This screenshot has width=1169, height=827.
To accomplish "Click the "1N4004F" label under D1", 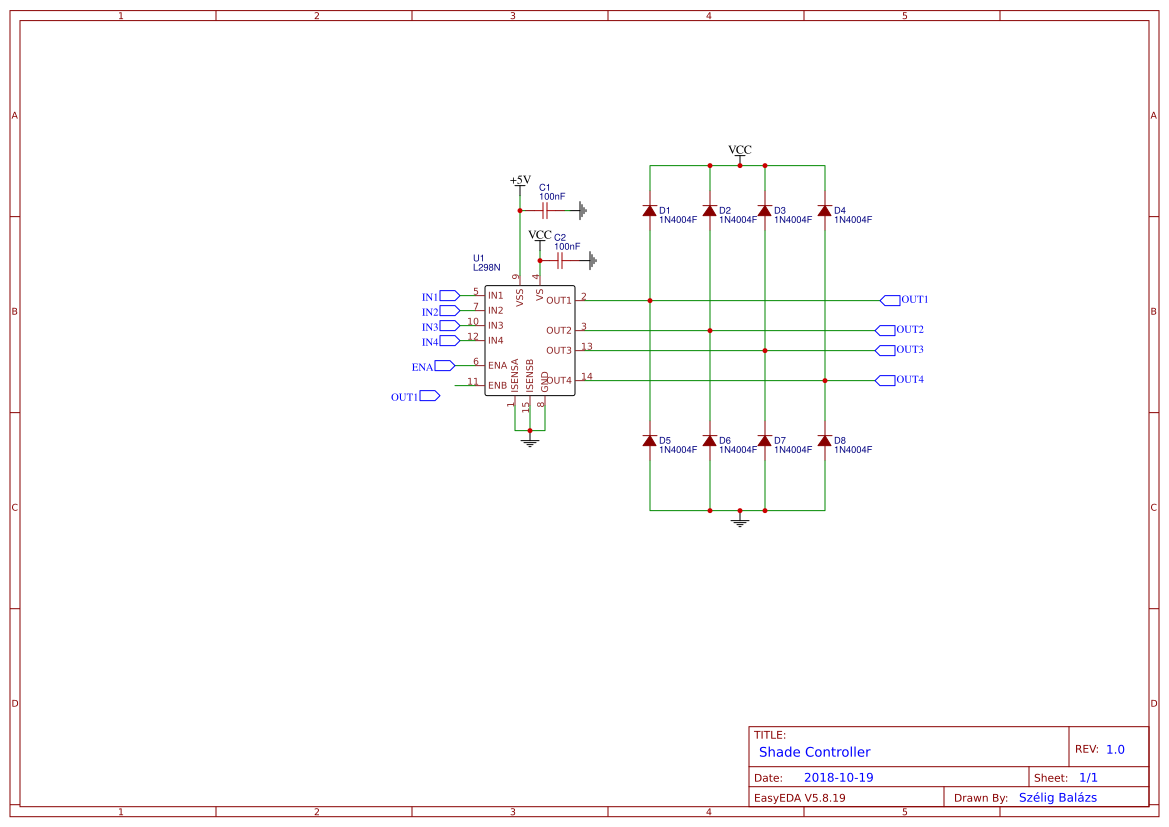I will 678,220.
